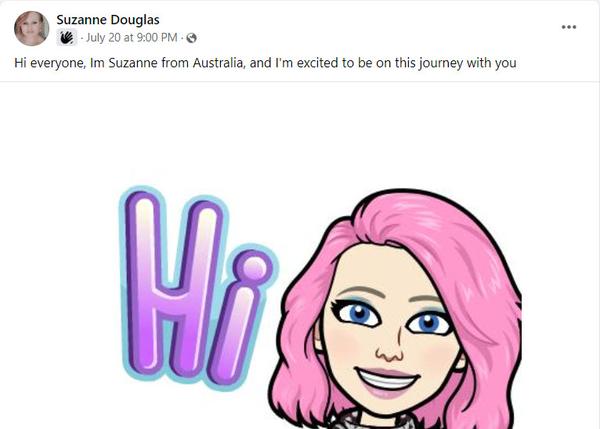Click the word everyone in the post text
Viewport: 600px width, 429px height.
pyautogui.click(x=57, y=63)
